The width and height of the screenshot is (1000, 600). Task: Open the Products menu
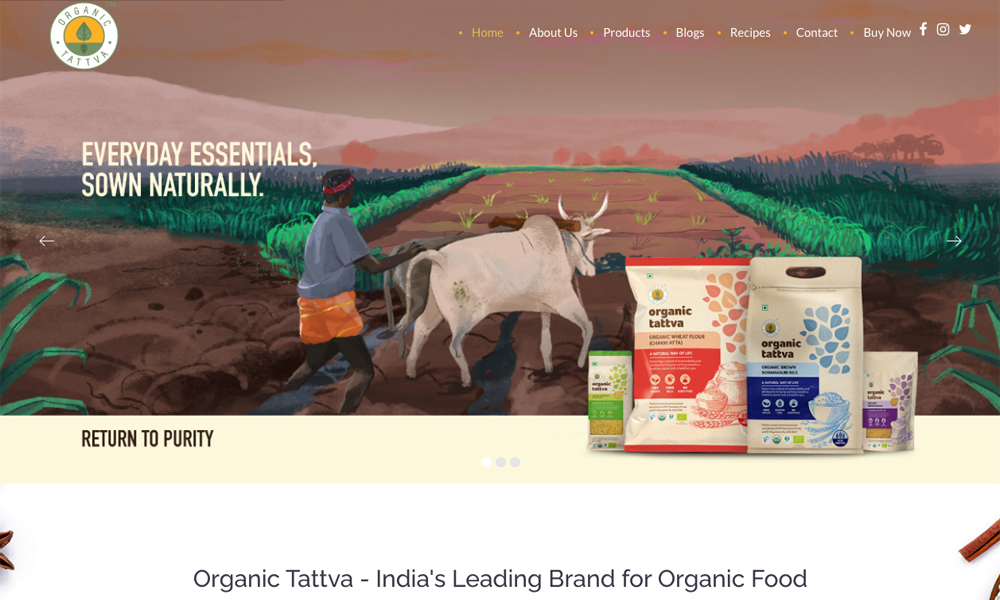(626, 33)
